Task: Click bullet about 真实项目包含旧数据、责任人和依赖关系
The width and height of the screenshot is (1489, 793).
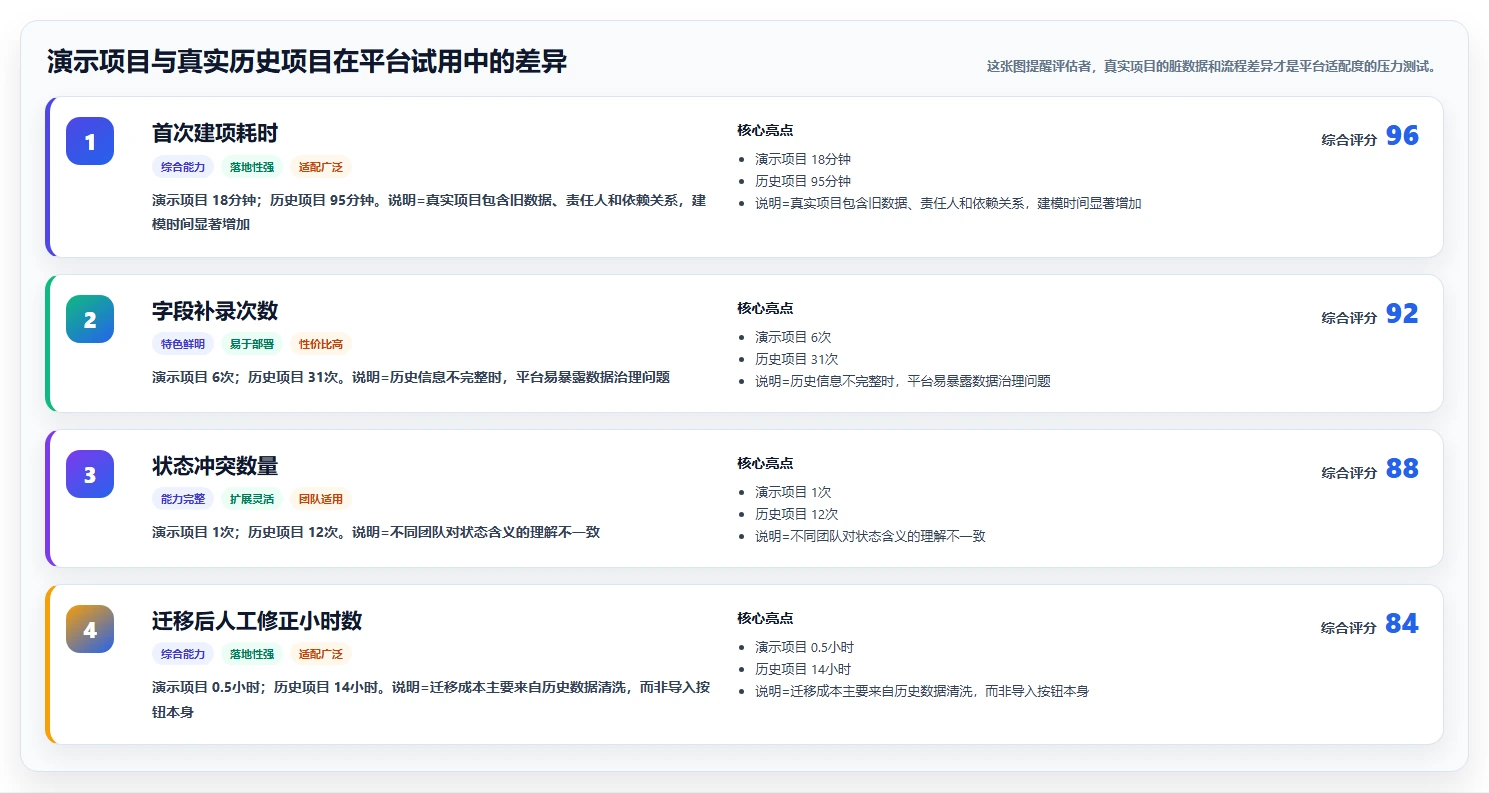Action: point(948,203)
